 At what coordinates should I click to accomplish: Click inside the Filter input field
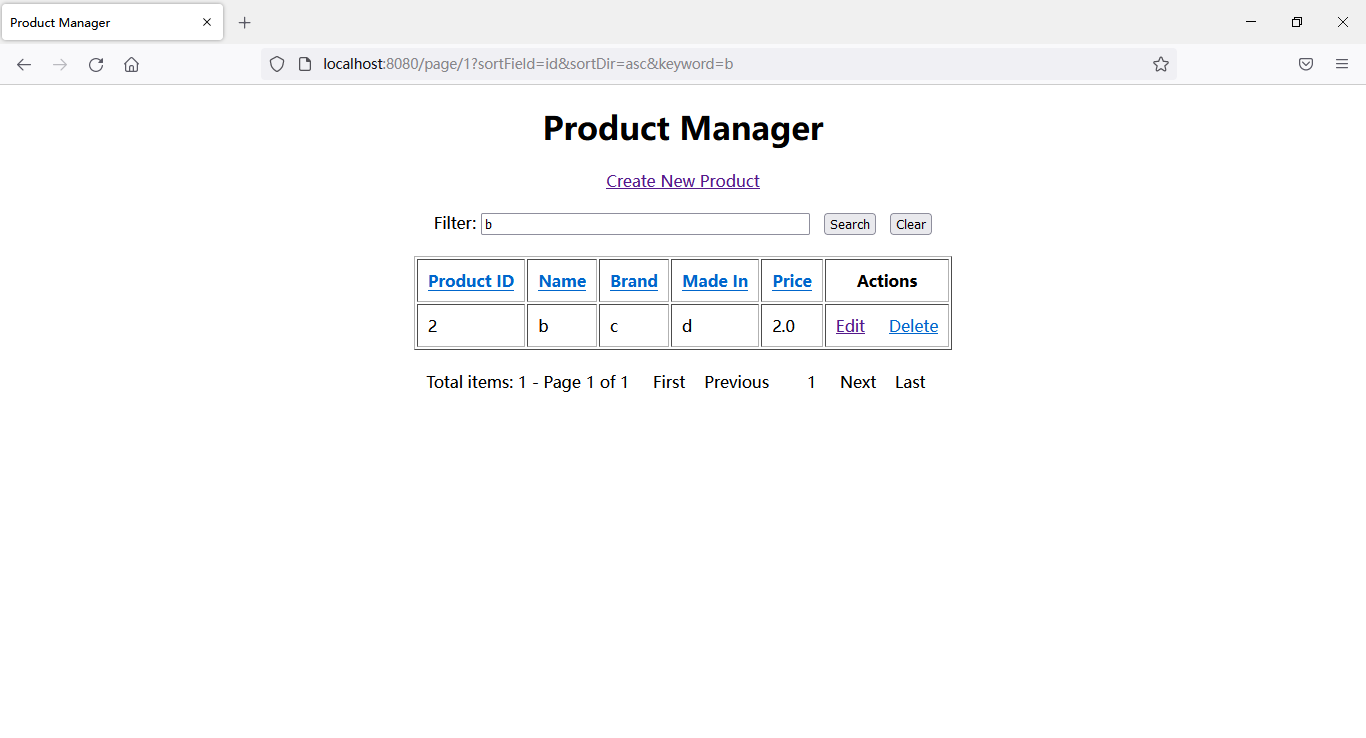[x=645, y=223]
